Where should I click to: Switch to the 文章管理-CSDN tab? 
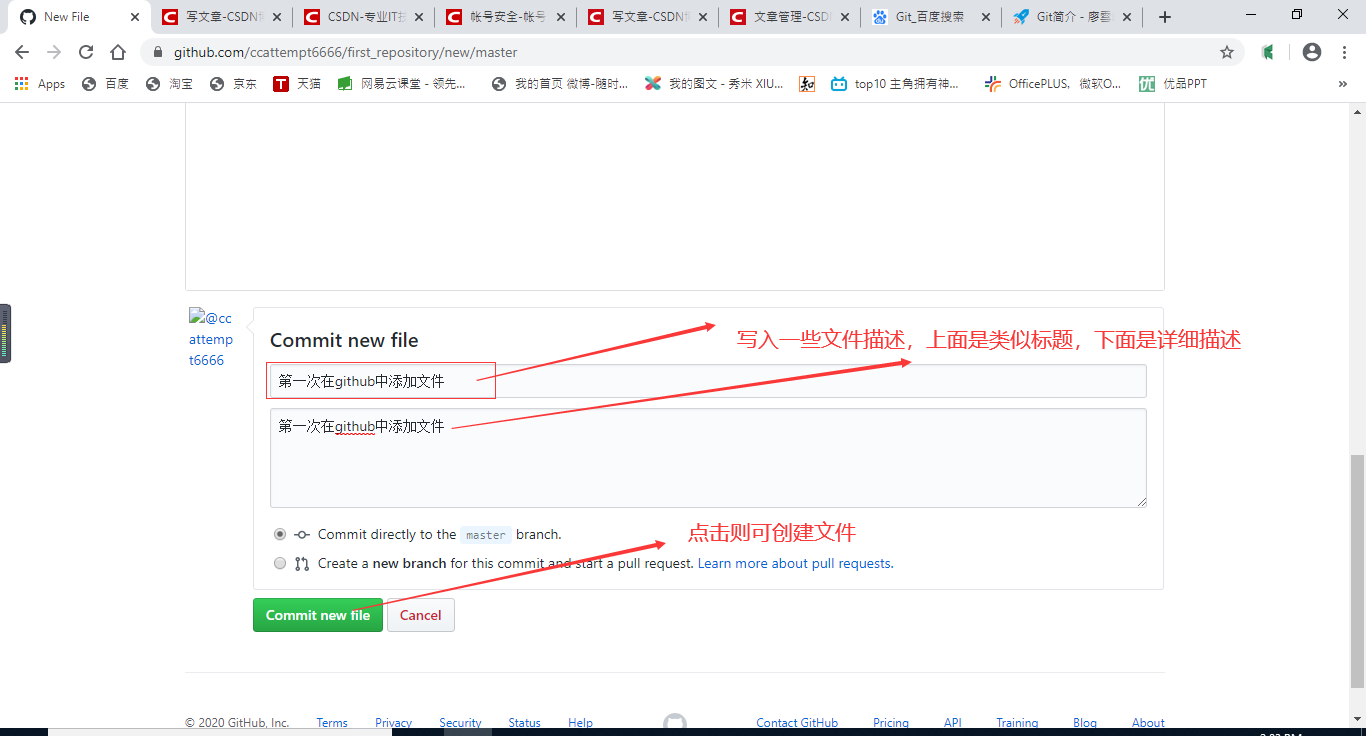click(x=789, y=16)
